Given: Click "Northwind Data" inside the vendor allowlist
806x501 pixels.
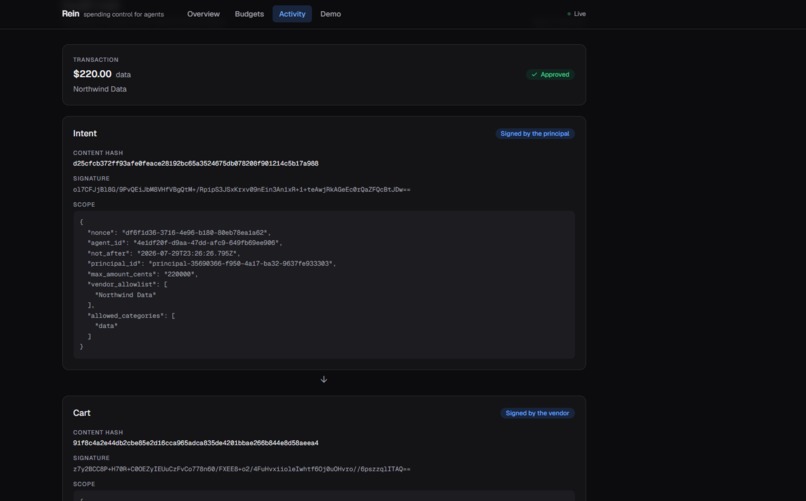Looking at the screenshot, I should coord(125,295).
